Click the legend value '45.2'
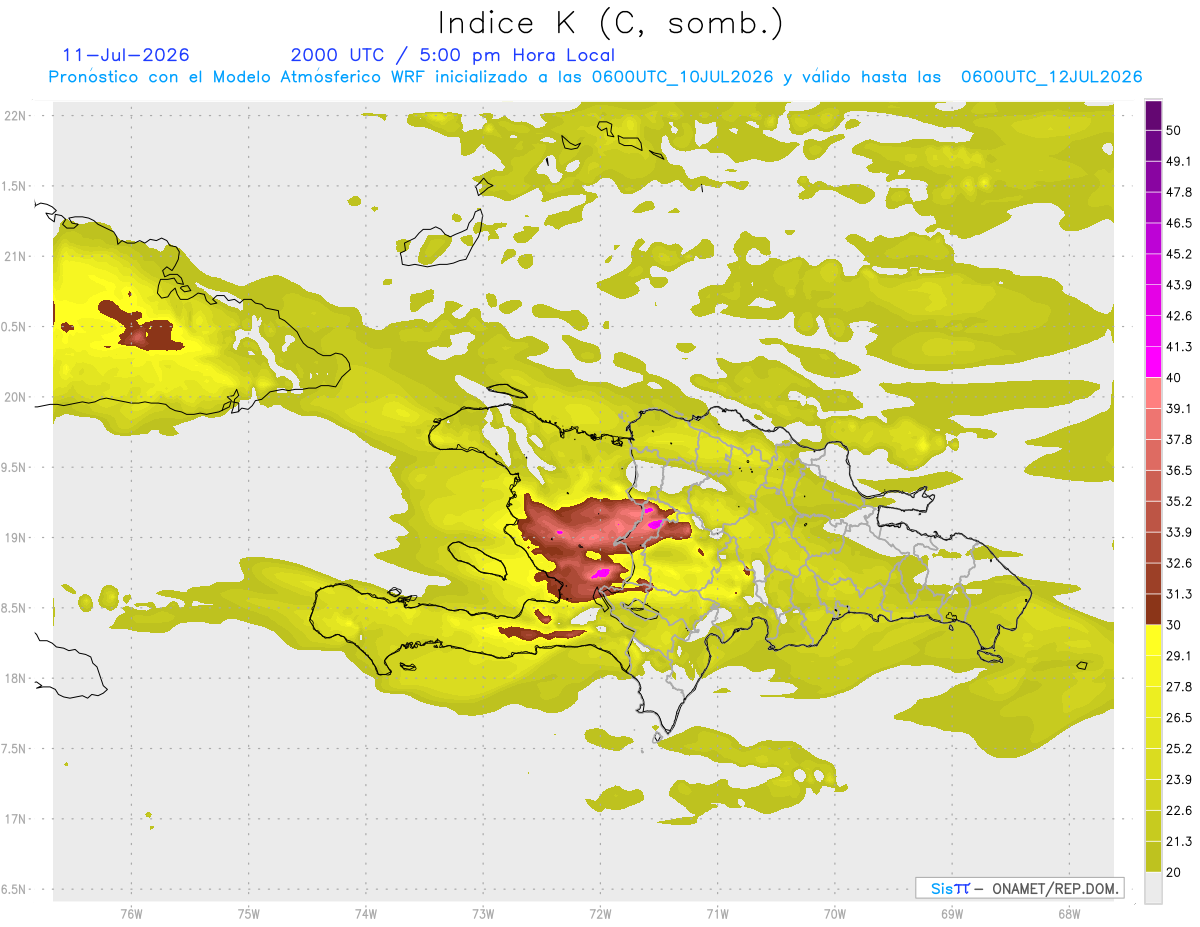Screen dimensions: 1200x927 coord(1179,254)
